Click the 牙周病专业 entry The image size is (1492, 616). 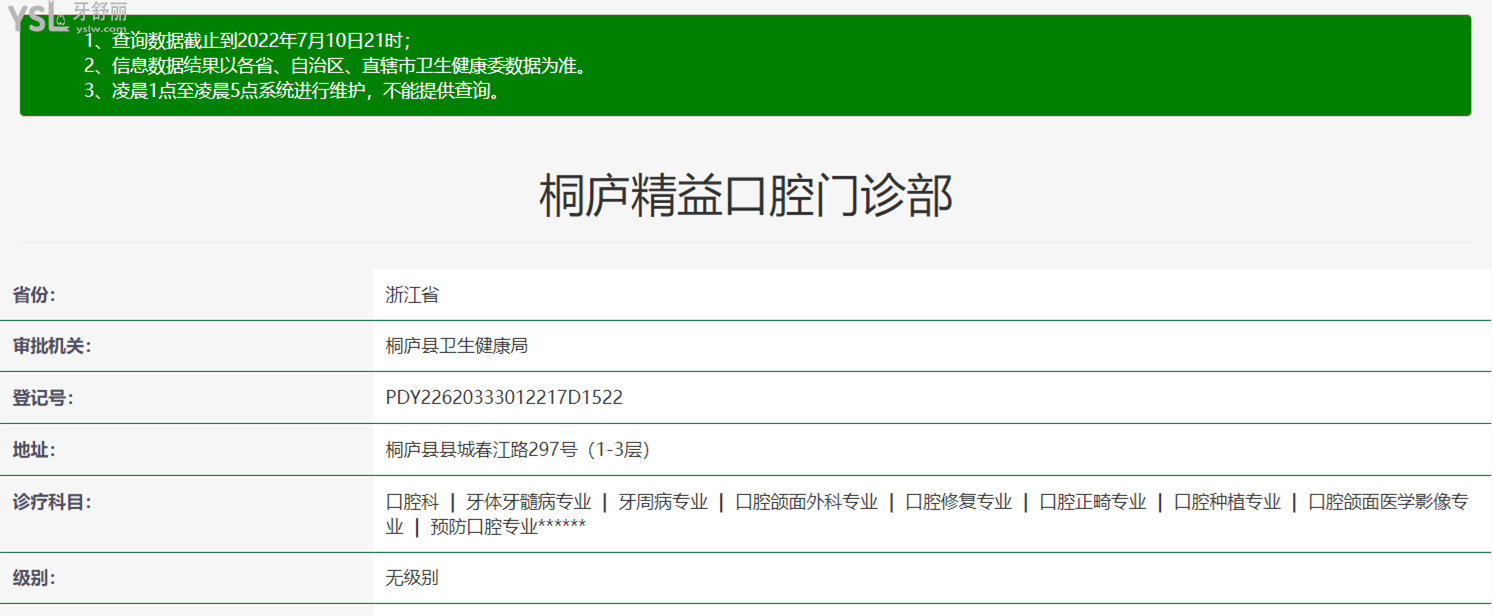click(x=663, y=502)
